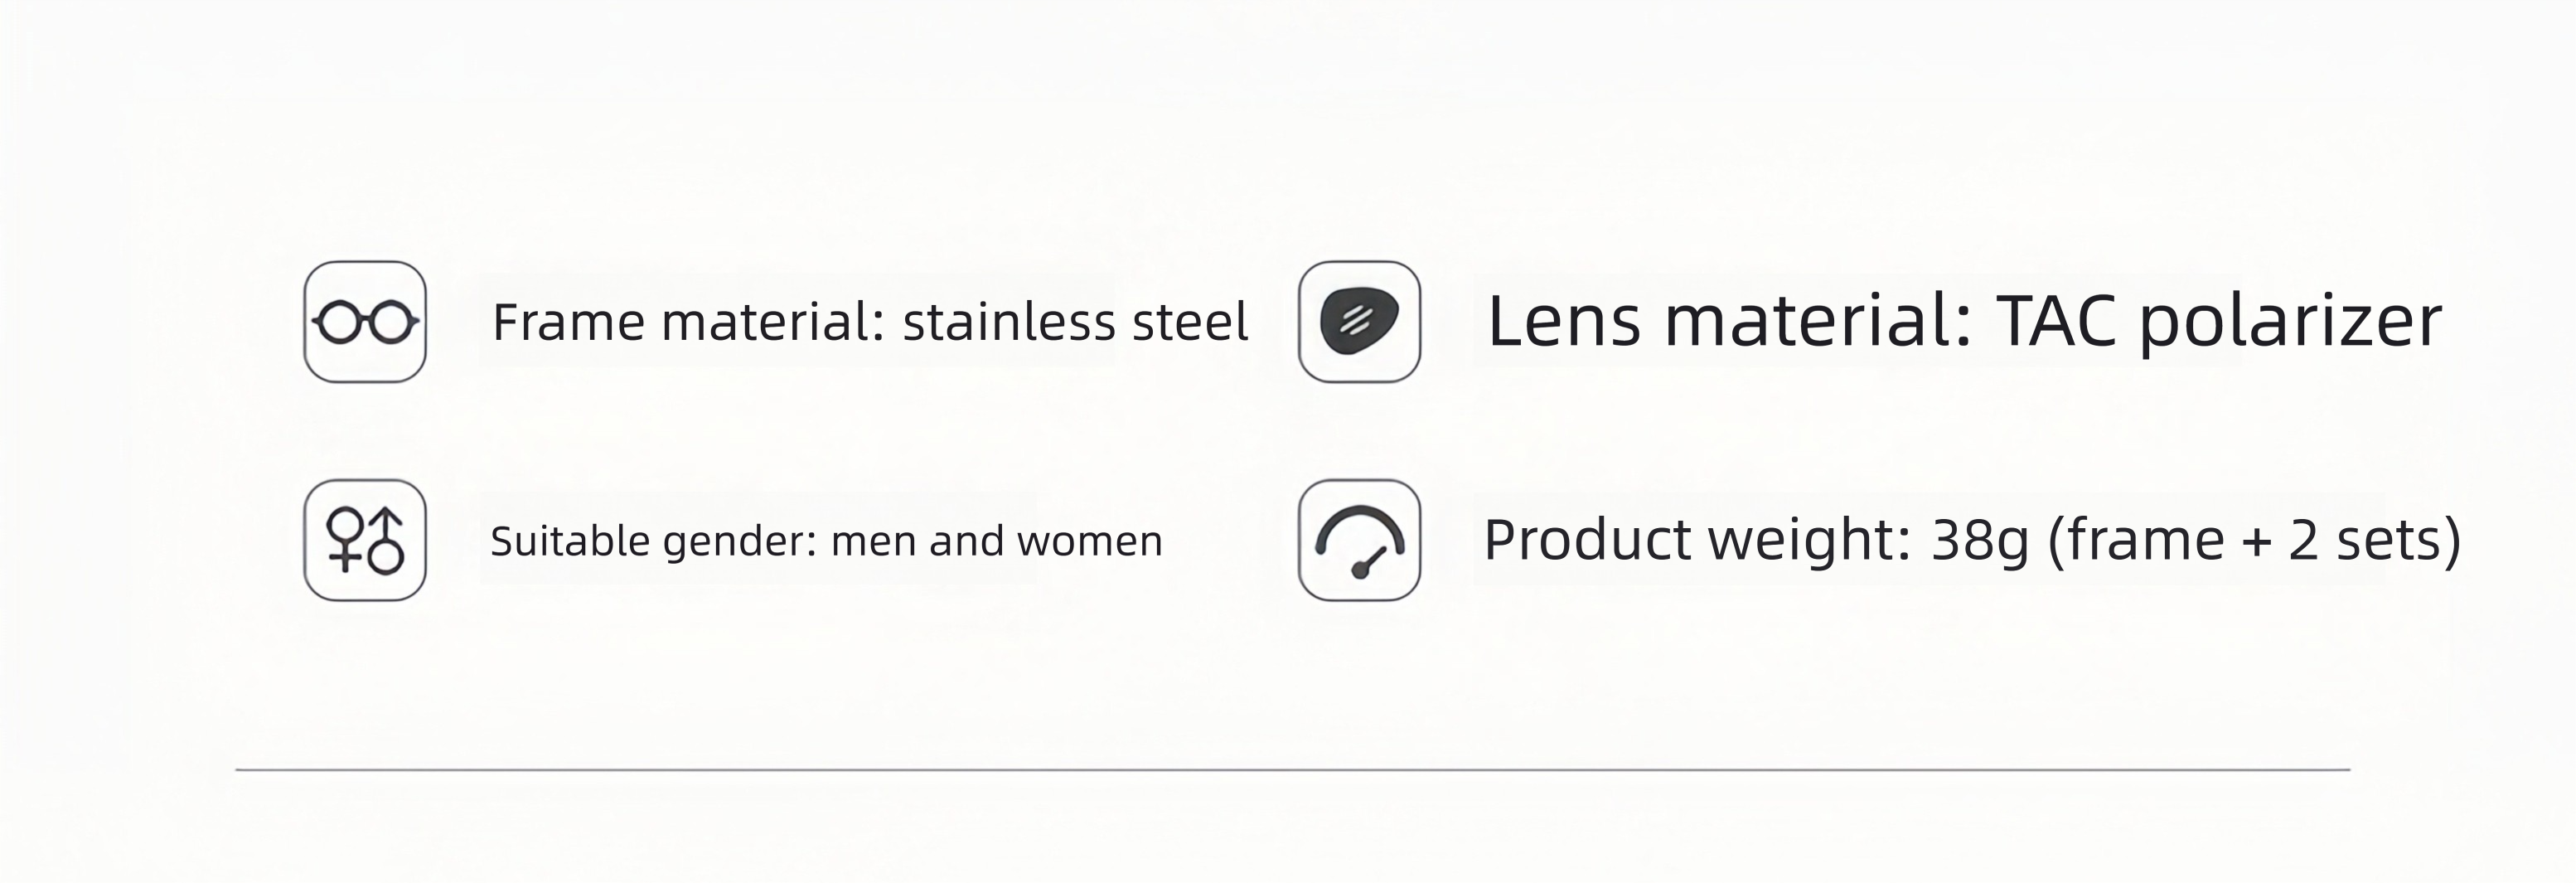
Task: Click the word 'Frame' at row start
Action: point(569,322)
